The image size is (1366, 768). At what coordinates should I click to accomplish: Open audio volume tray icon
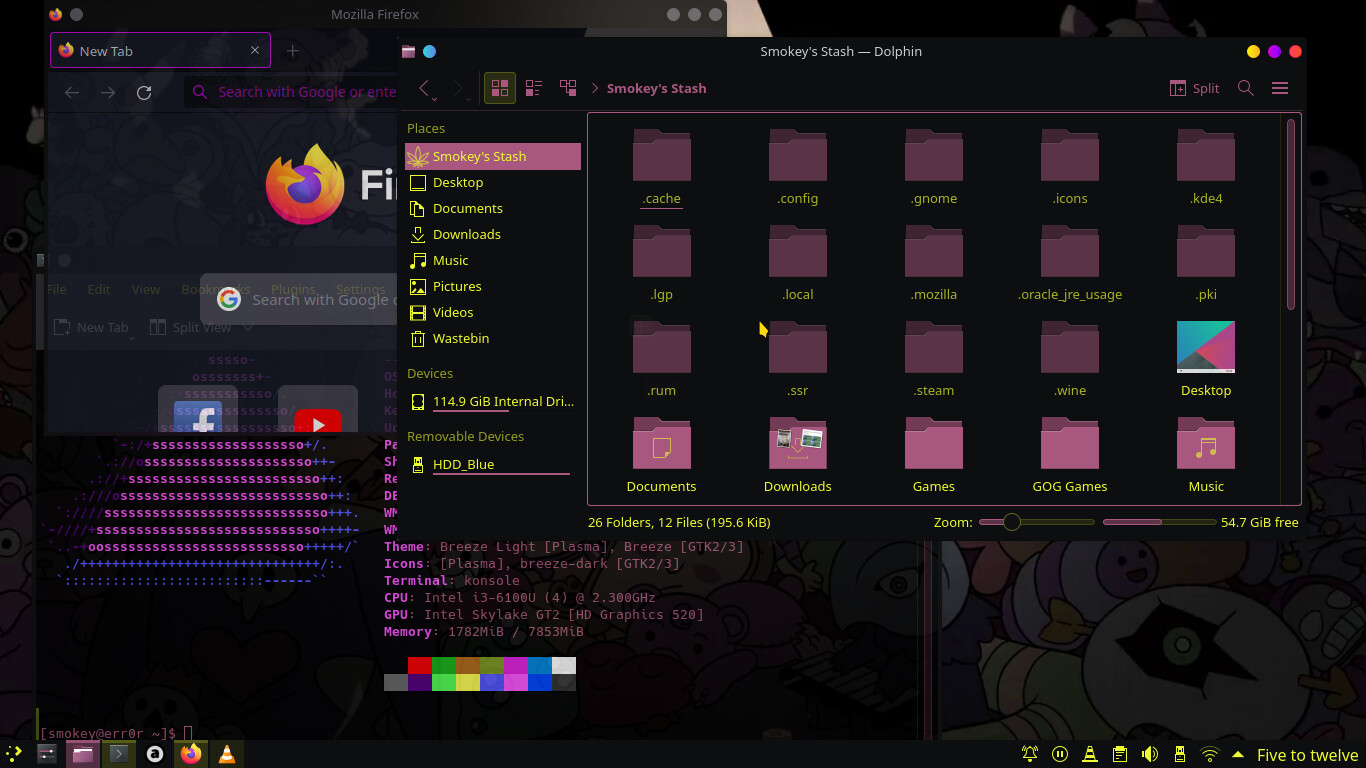(x=1150, y=754)
